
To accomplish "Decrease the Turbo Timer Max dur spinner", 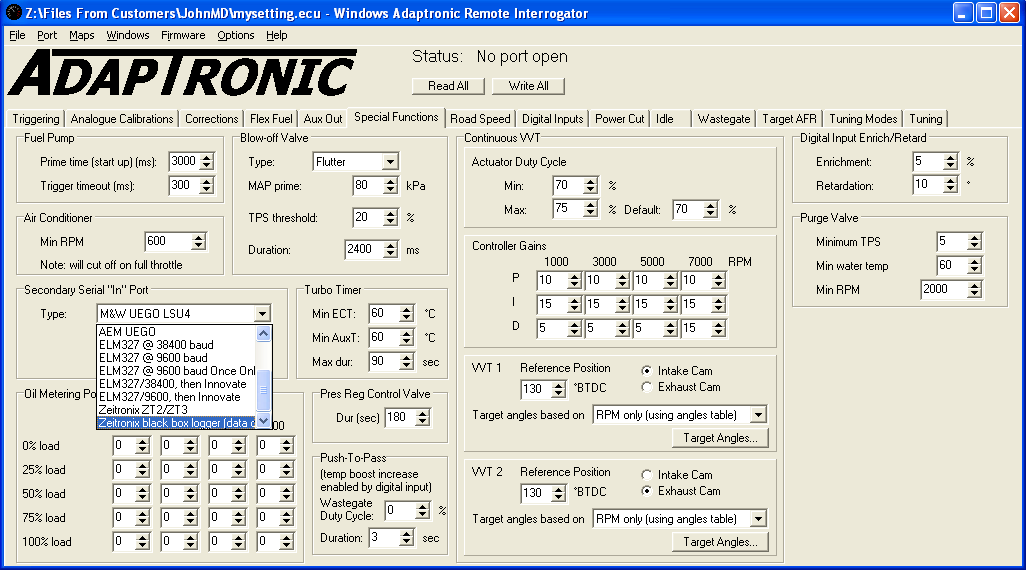I will point(406,366).
